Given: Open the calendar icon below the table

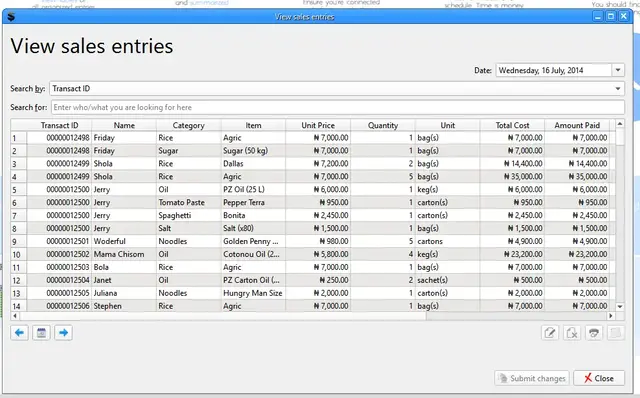Looking at the screenshot, I should pos(41,333).
